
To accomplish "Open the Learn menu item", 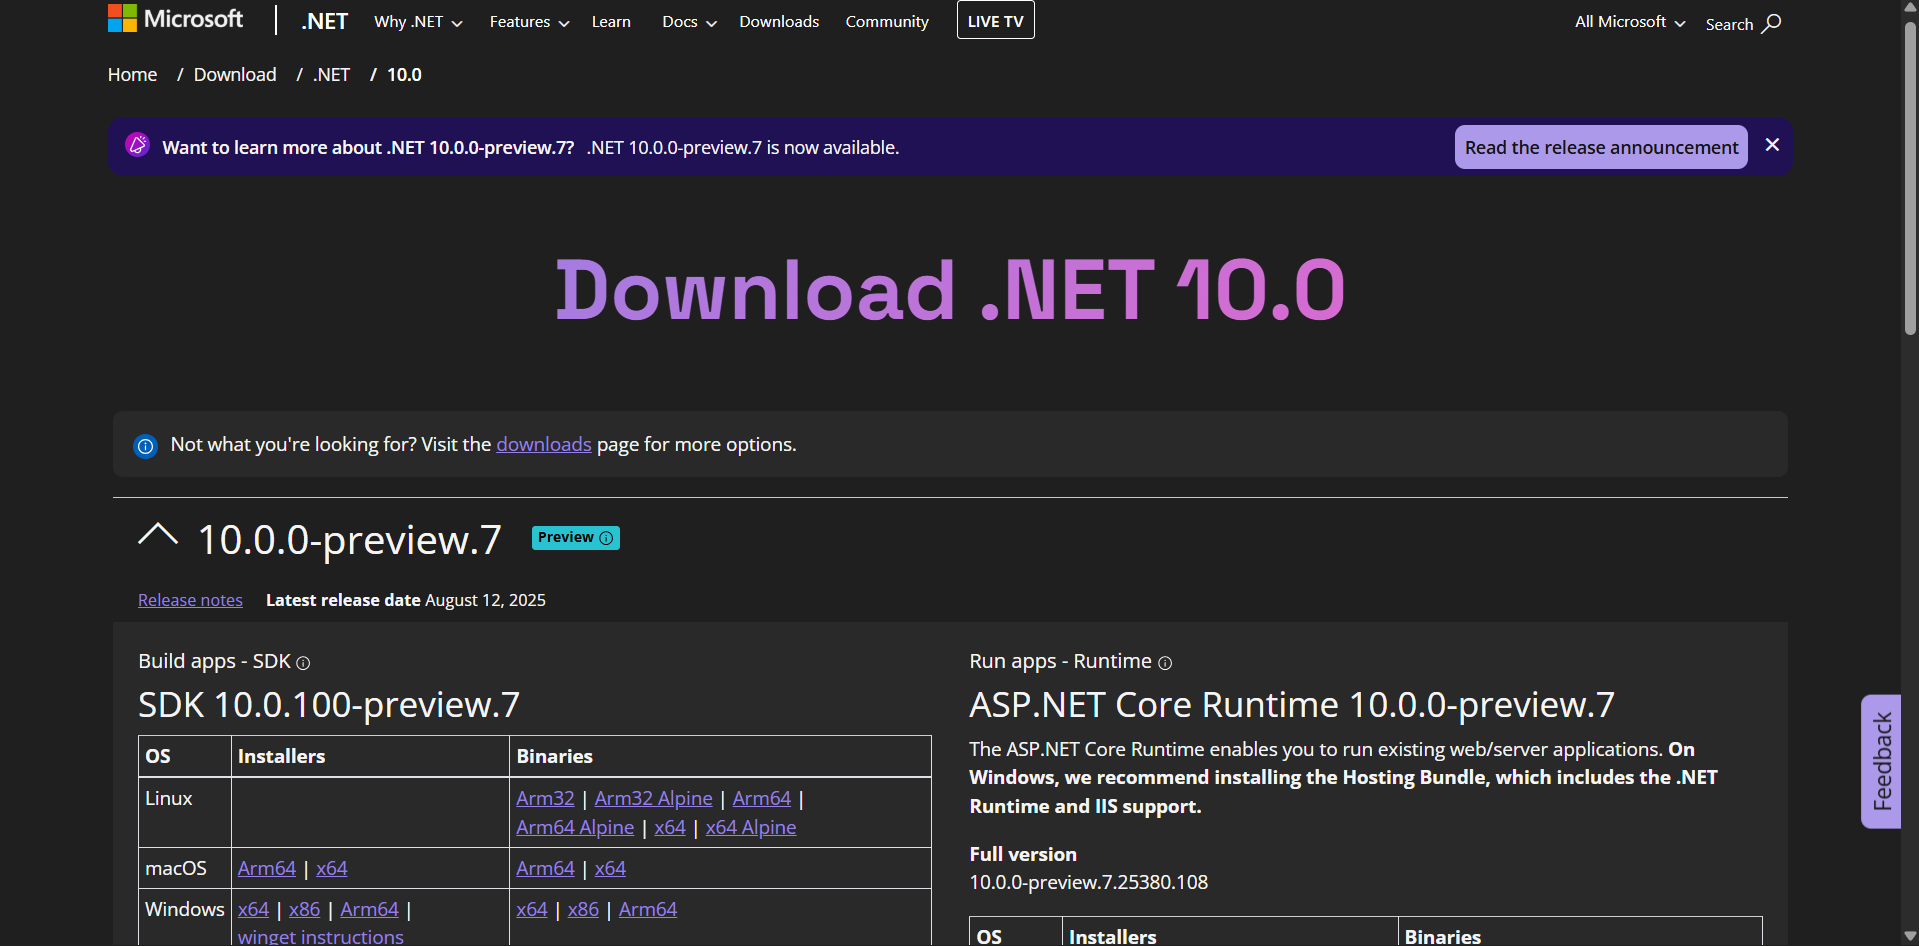I will (x=611, y=22).
